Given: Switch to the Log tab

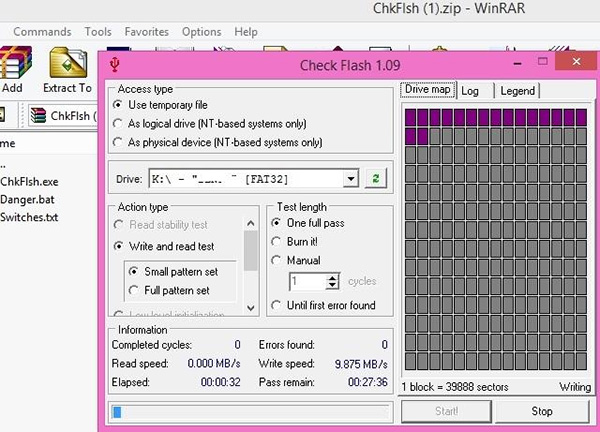Looking at the screenshot, I should (470, 91).
